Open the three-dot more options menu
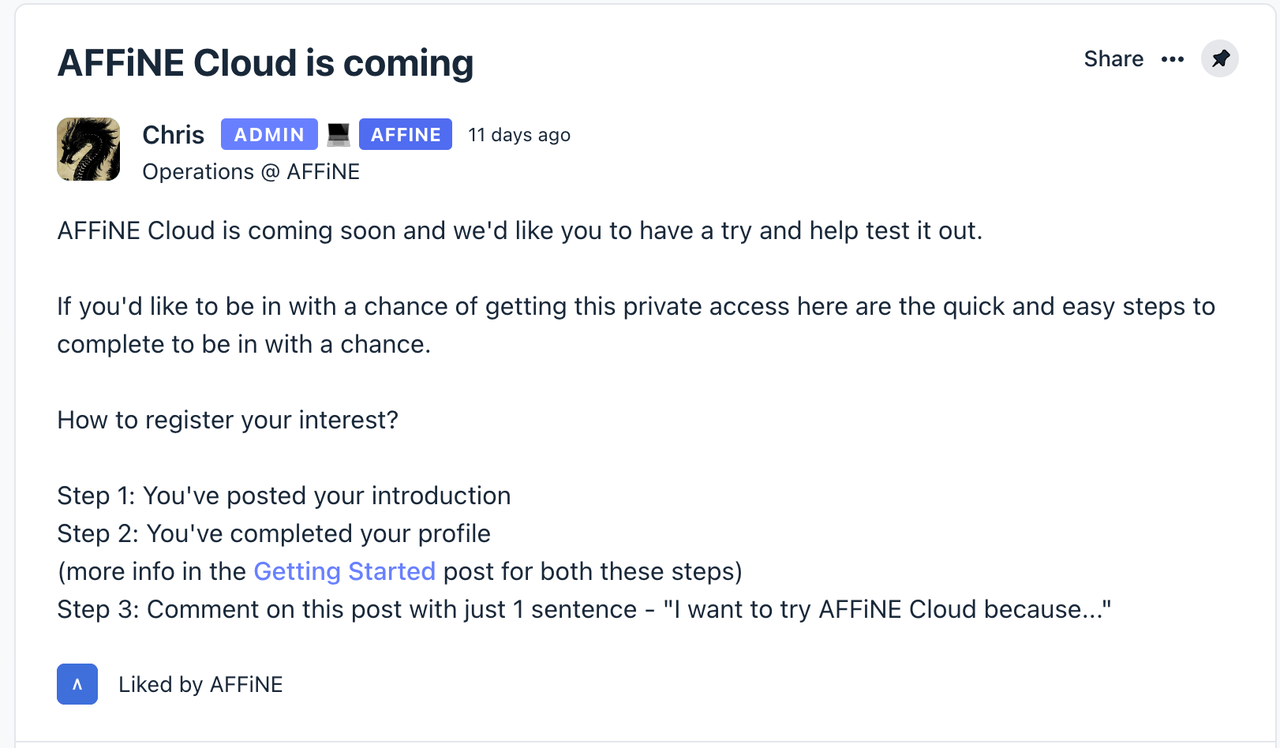Screen dimensions: 1280x748 (1172, 59)
